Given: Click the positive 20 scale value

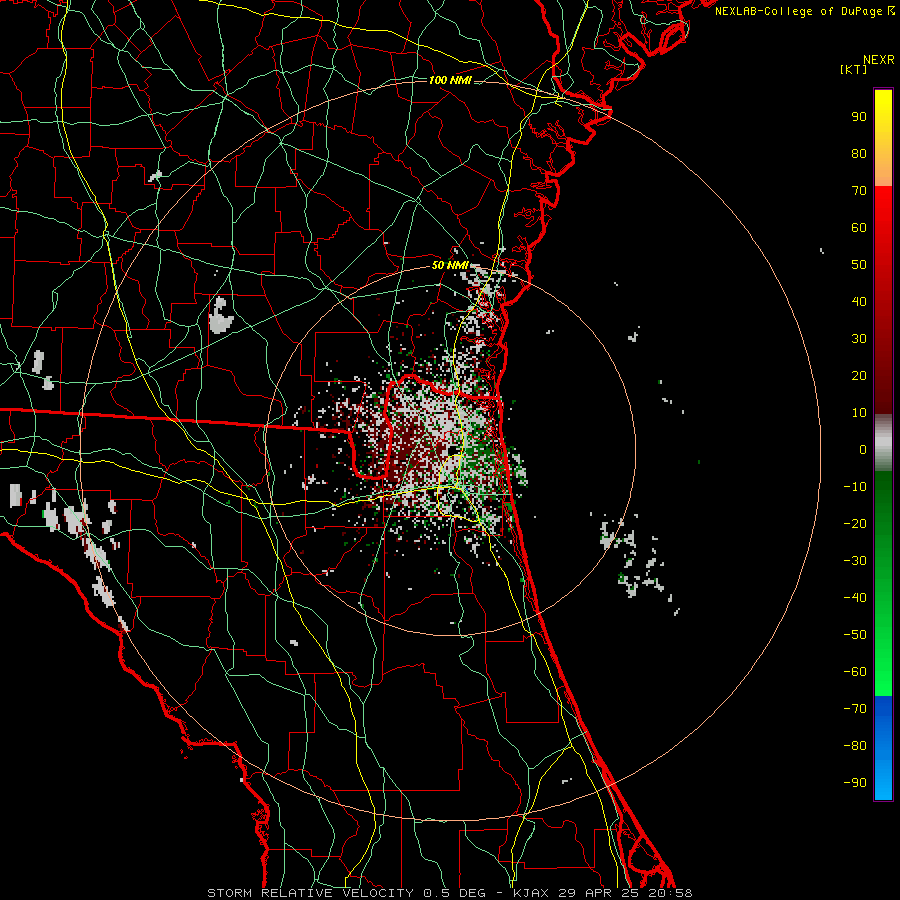Looking at the screenshot, I should (859, 375).
